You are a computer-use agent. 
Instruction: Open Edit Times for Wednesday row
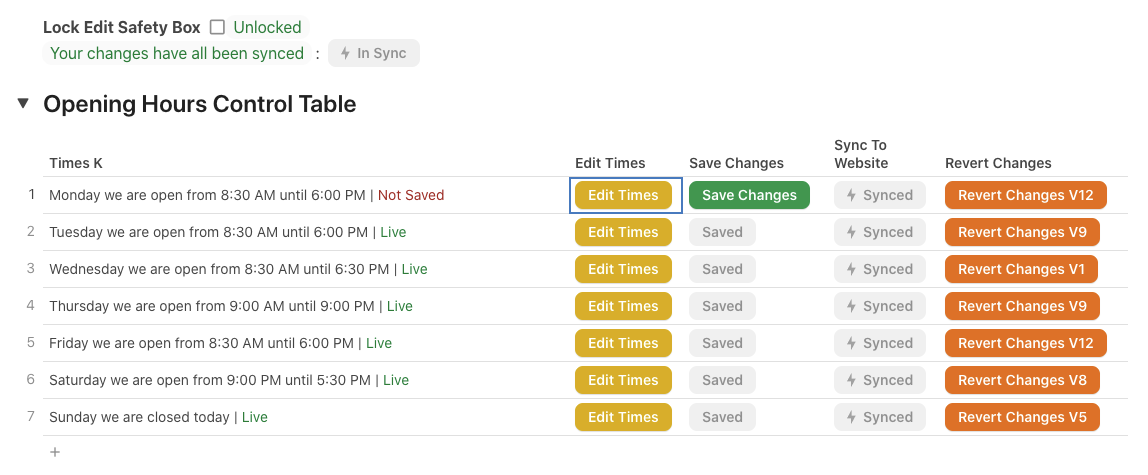623,269
